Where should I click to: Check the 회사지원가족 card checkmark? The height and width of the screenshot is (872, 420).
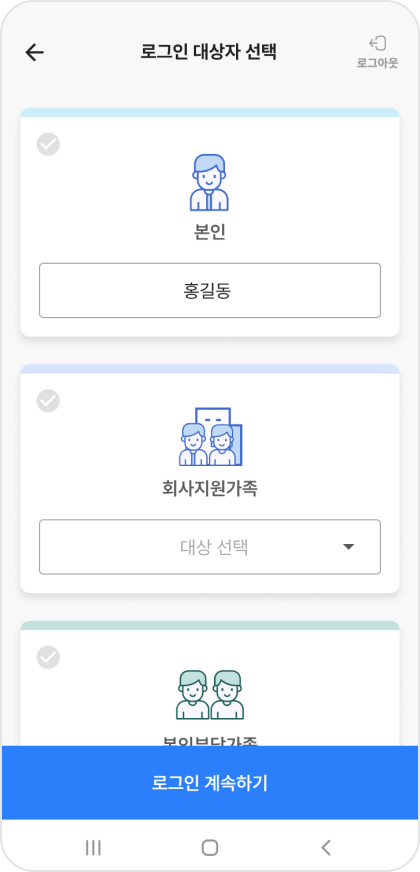point(48,400)
